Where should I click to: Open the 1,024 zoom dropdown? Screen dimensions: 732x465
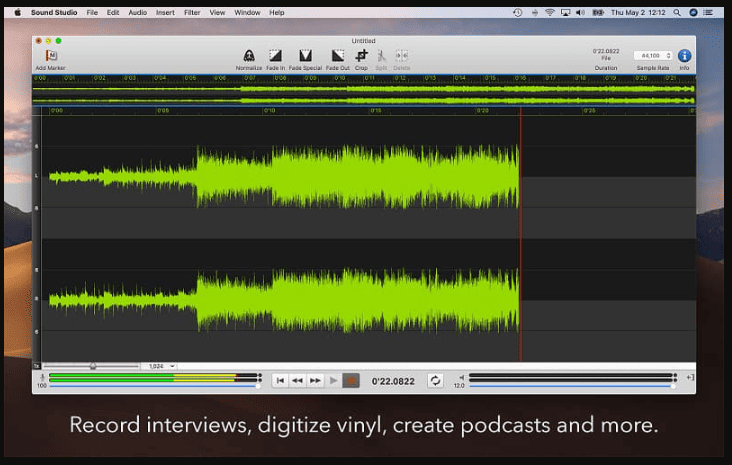coord(162,366)
